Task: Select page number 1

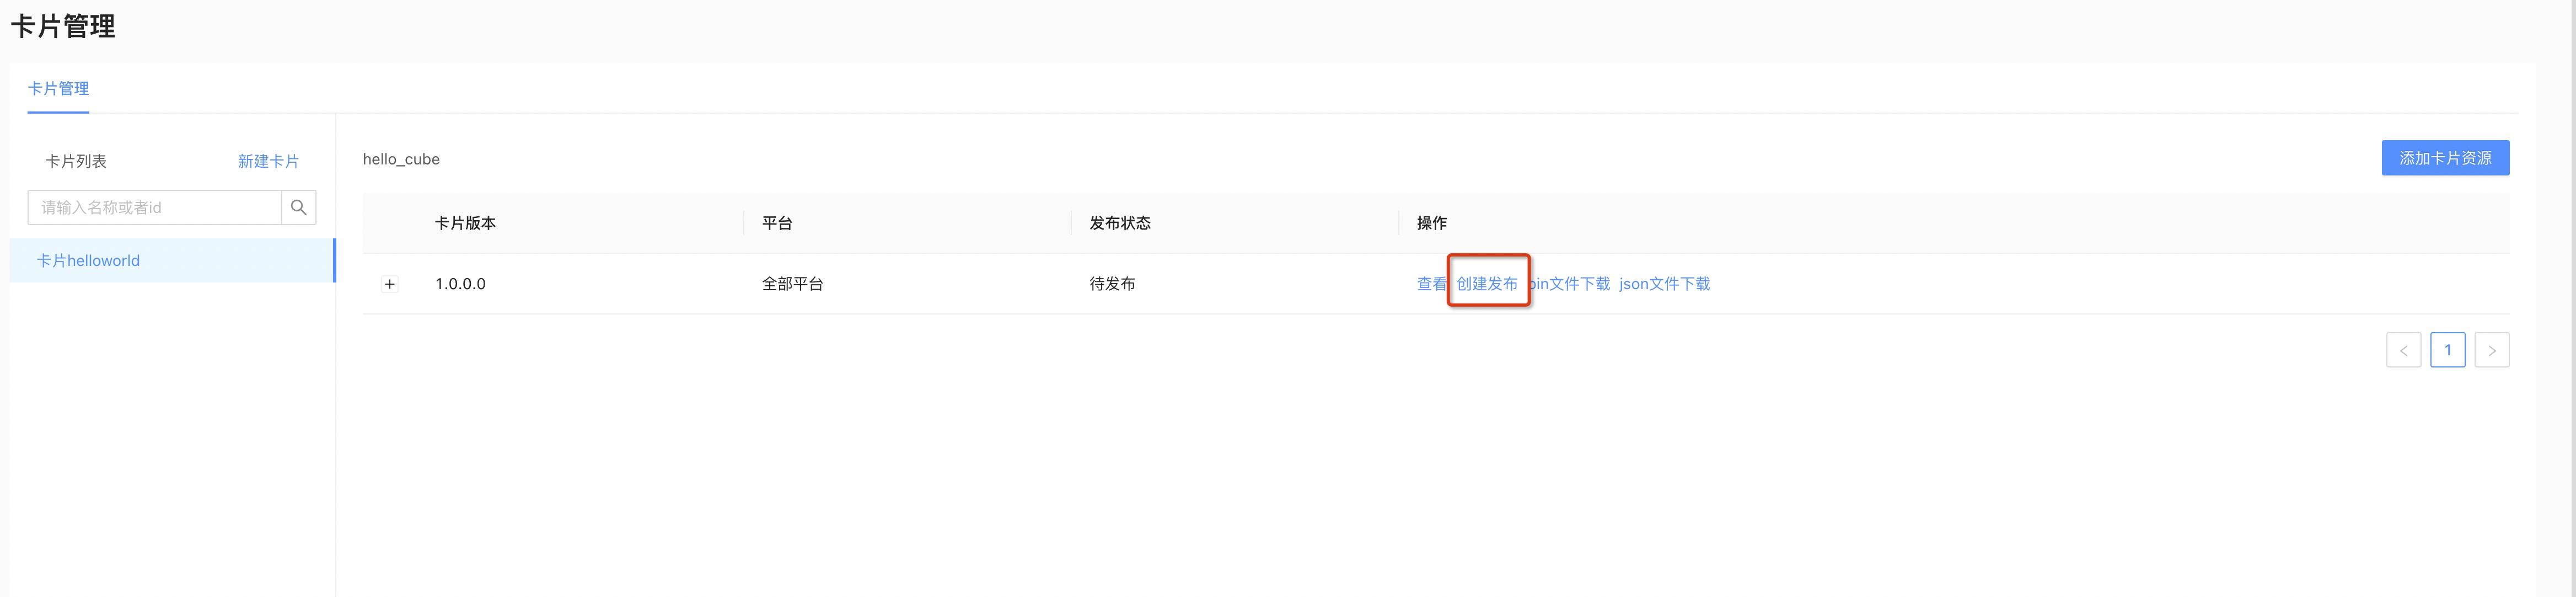Action: pyautogui.click(x=2447, y=350)
